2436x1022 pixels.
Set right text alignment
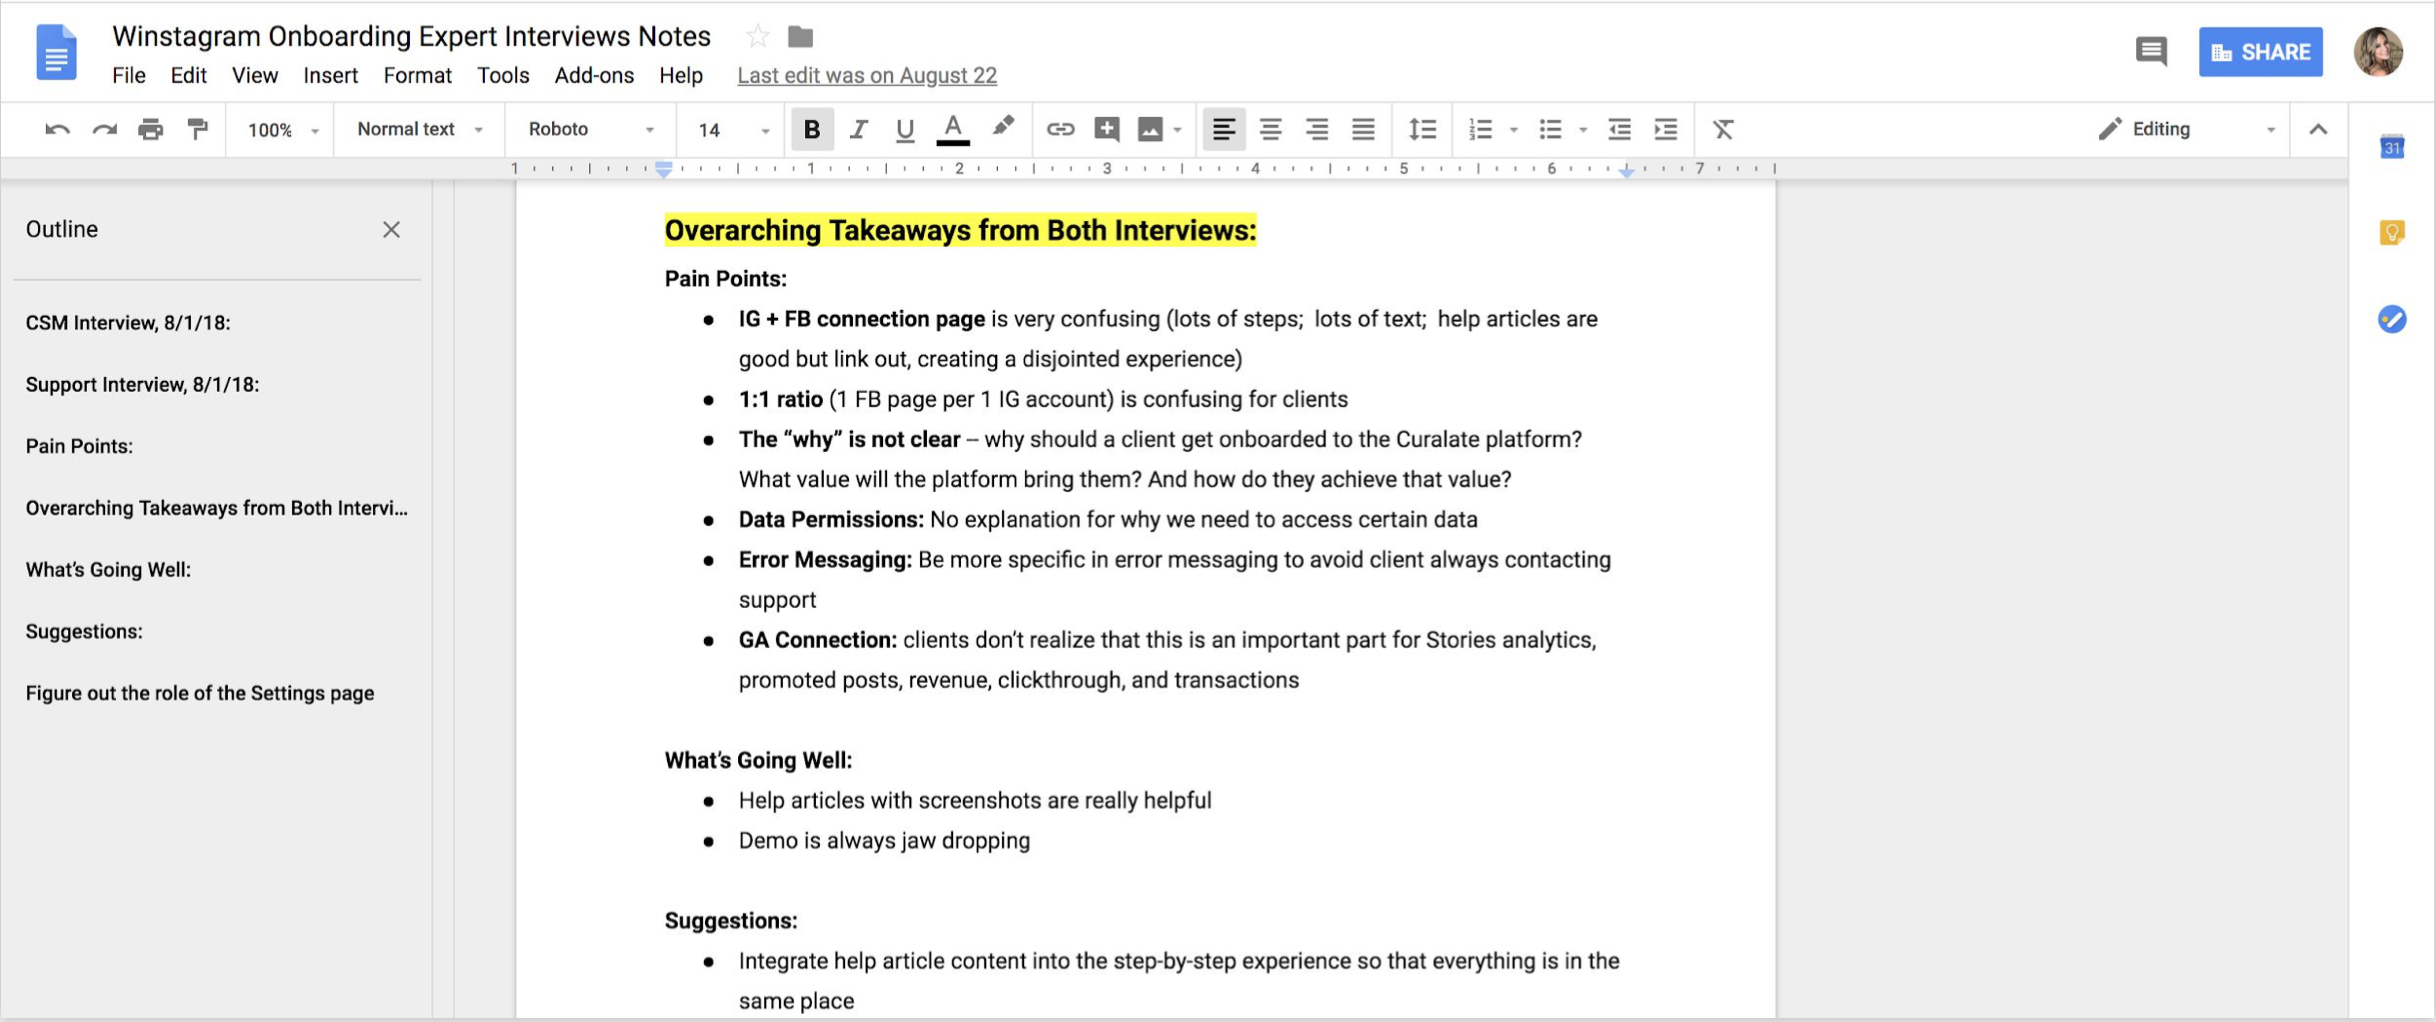click(1317, 129)
